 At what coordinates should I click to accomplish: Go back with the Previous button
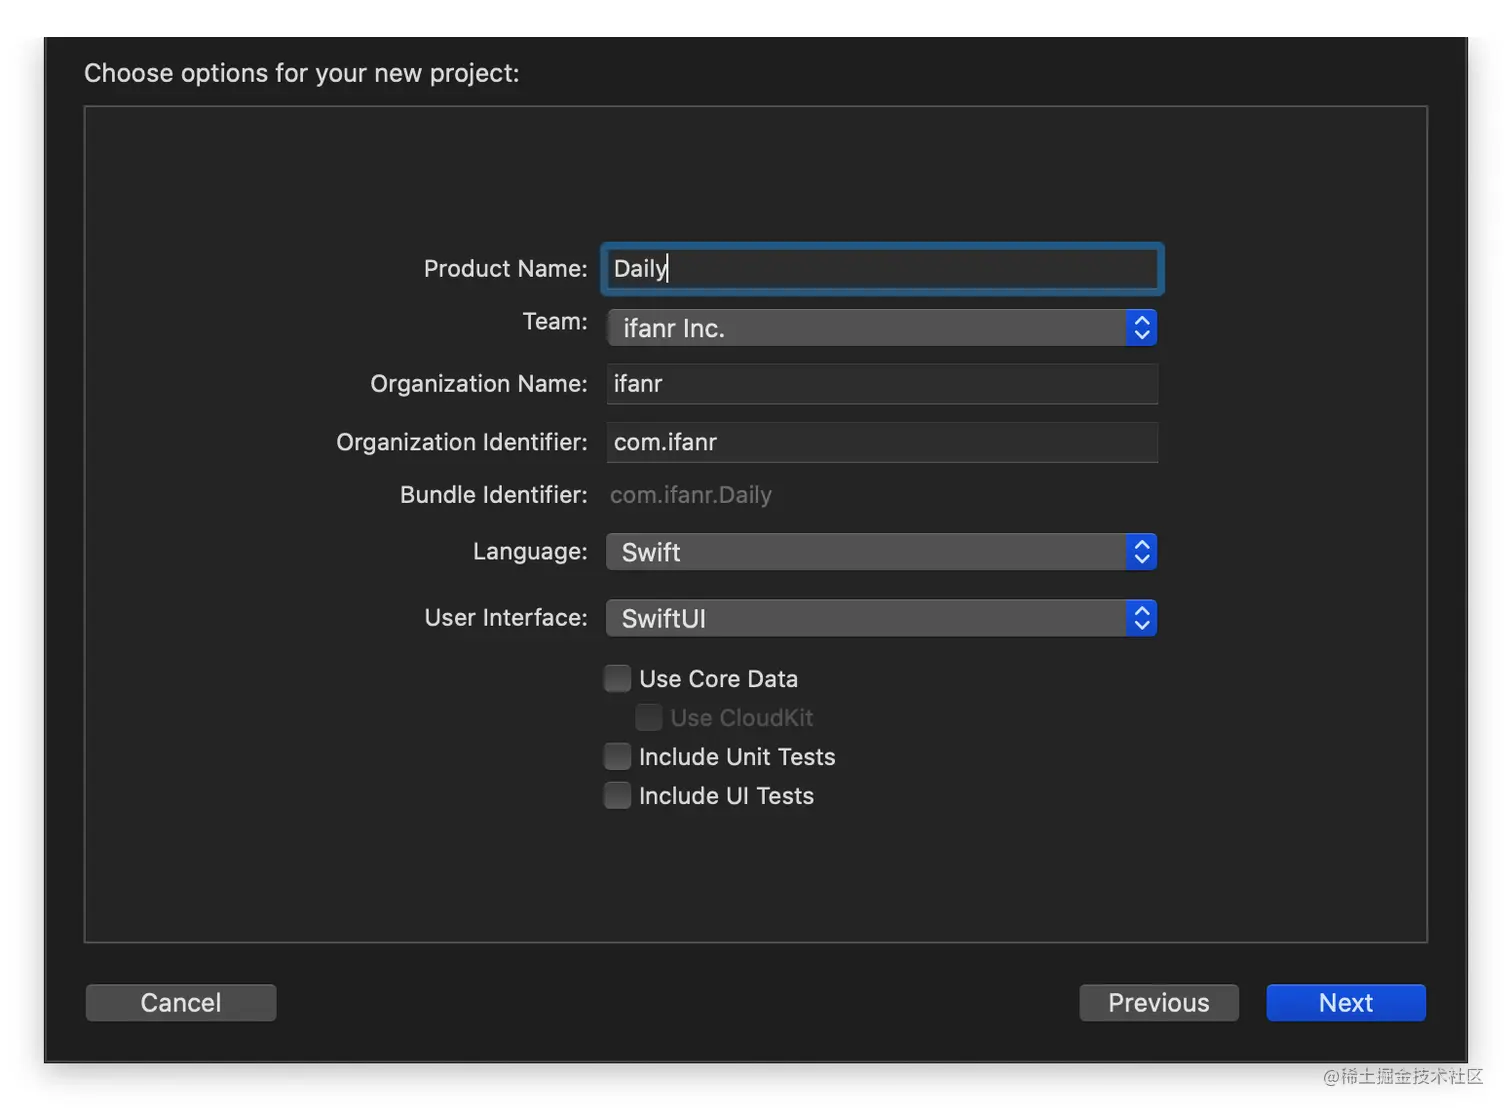coord(1158,1003)
